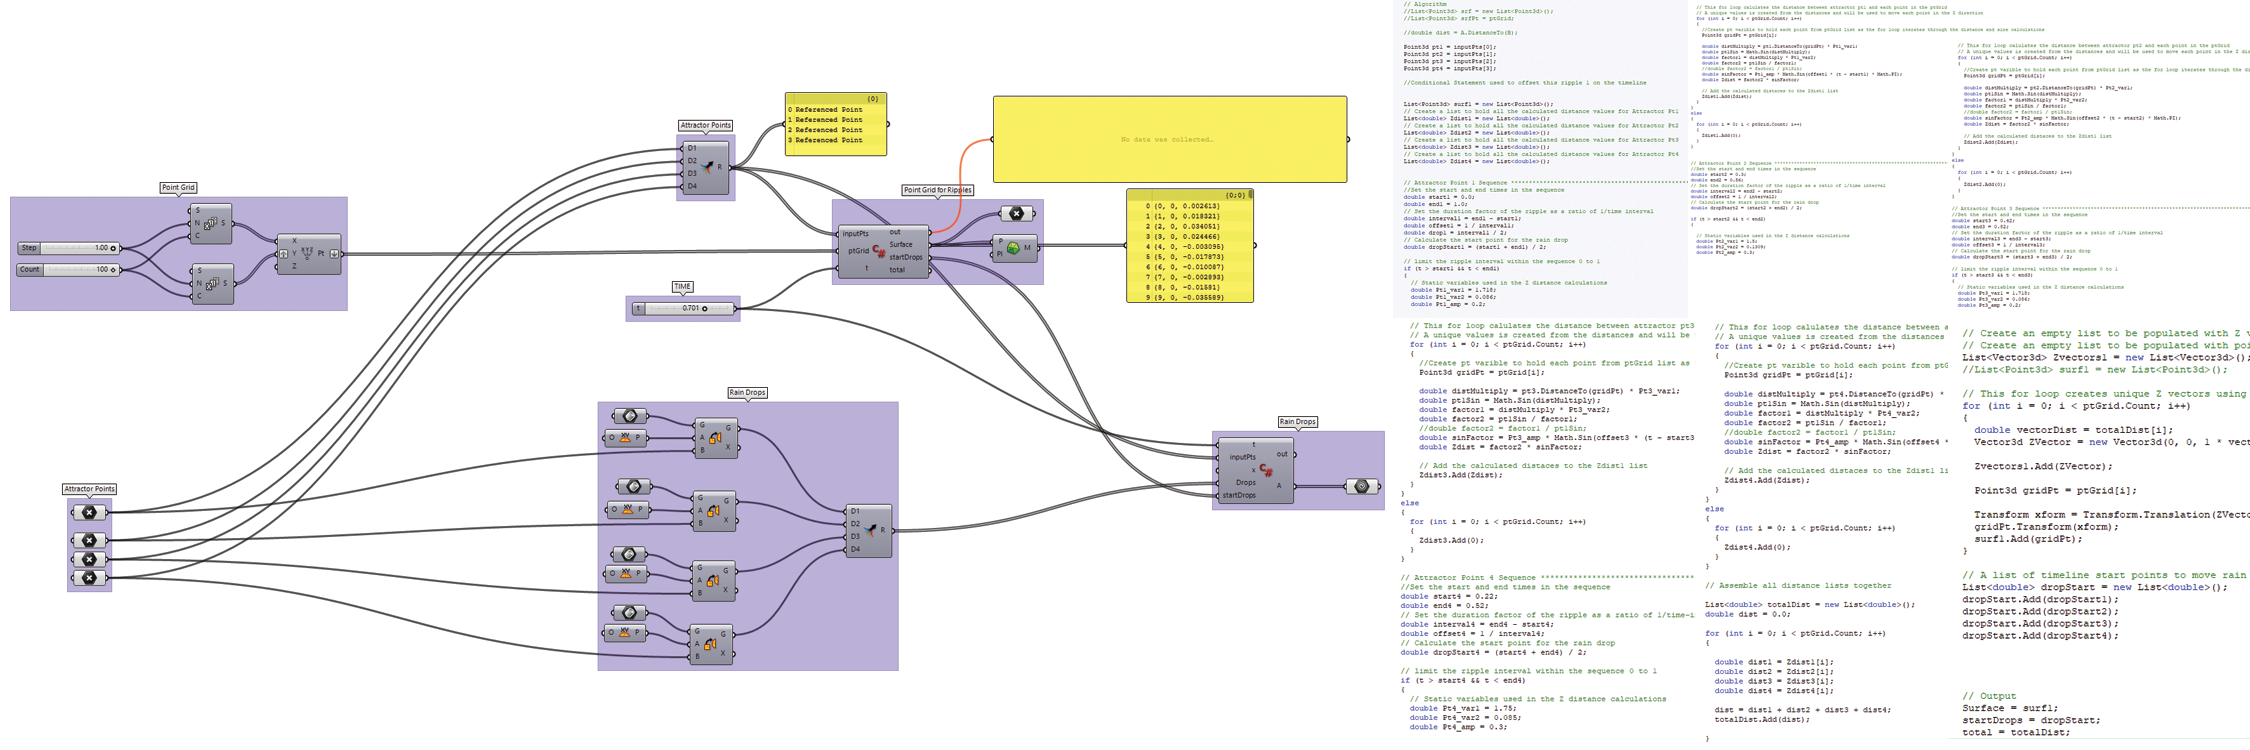
Task: Click the Step number slider
Action: pyautogui.click(x=68, y=248)
